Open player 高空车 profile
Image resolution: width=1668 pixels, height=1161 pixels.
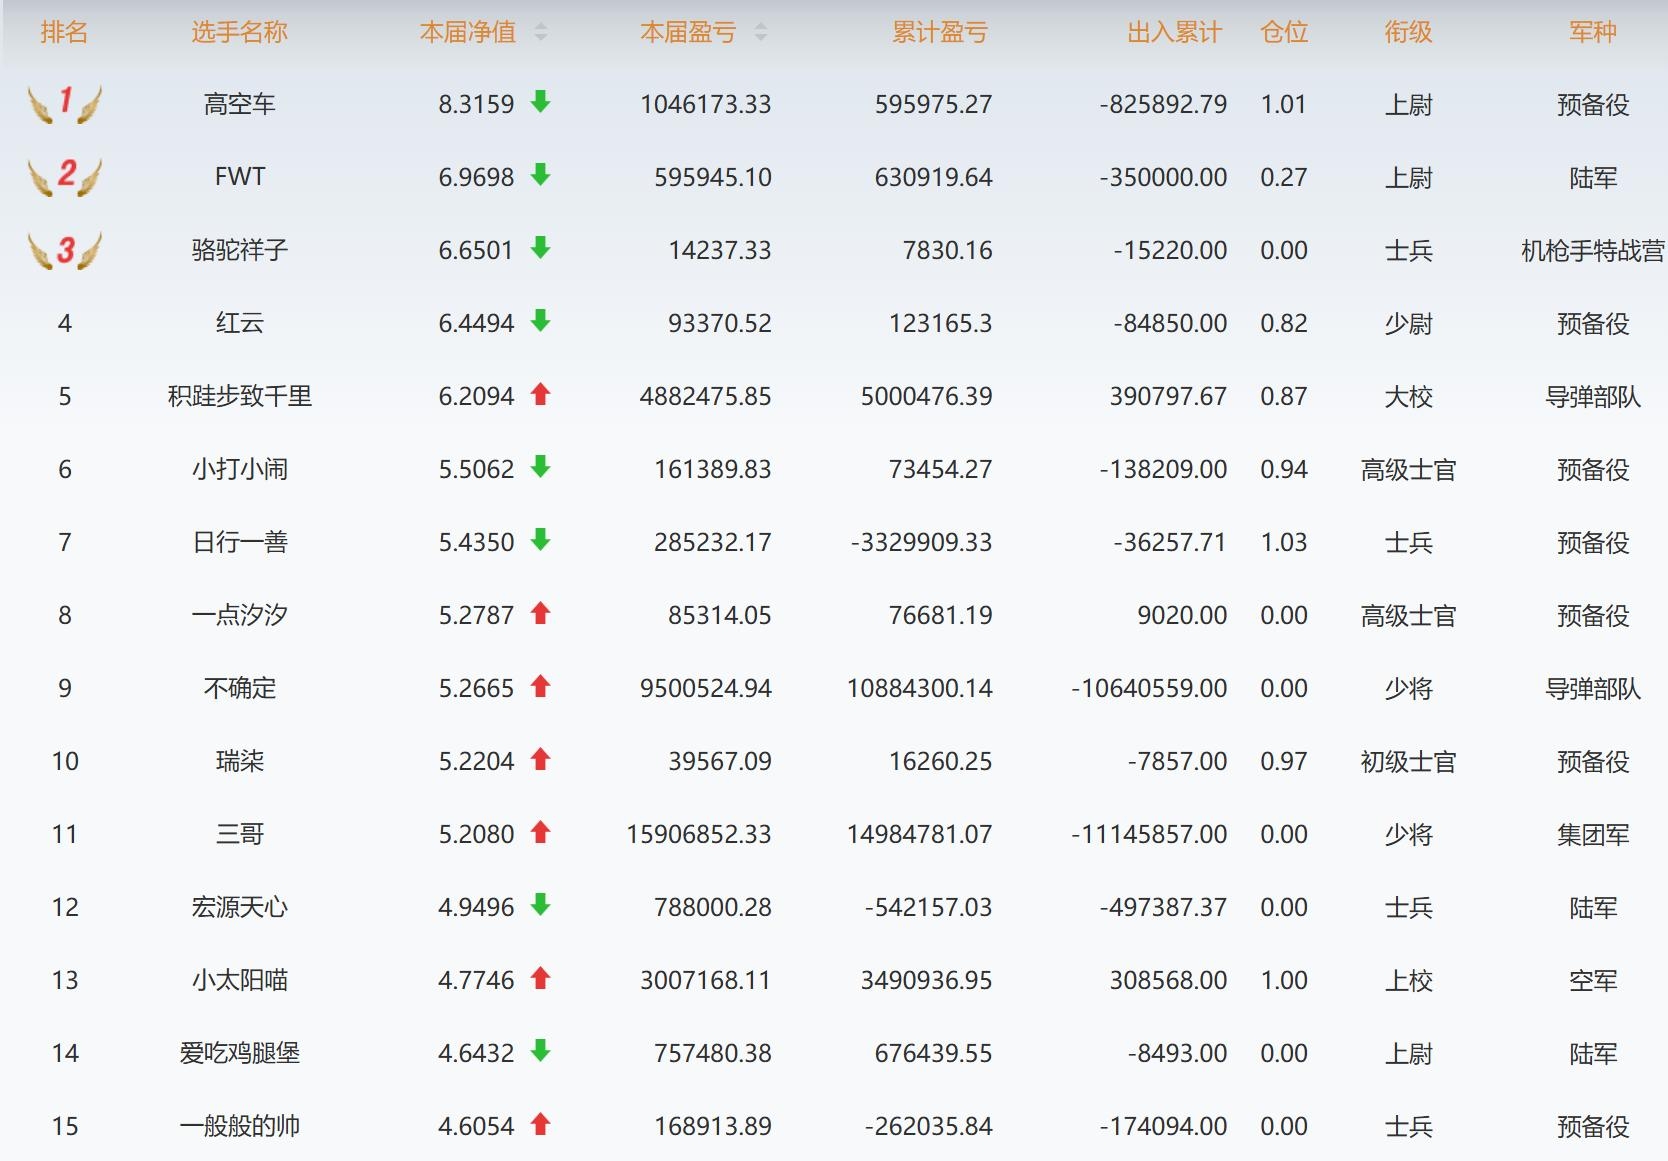(239, 104)
